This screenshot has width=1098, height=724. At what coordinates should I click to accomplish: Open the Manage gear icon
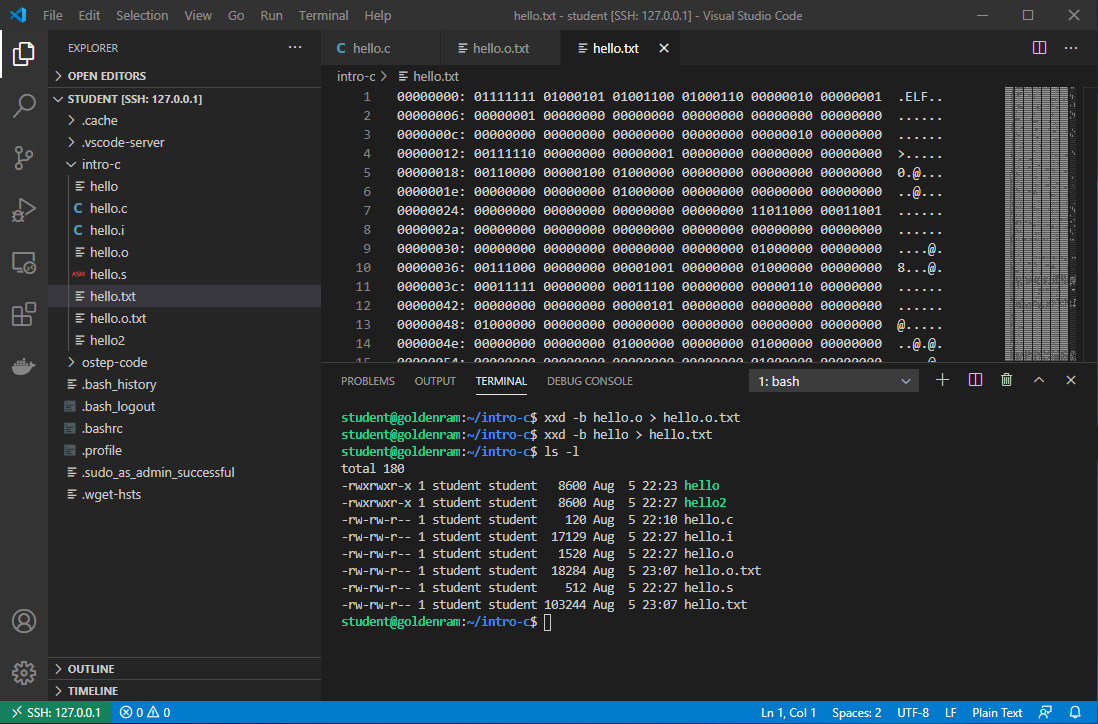[x=24, y=673]
